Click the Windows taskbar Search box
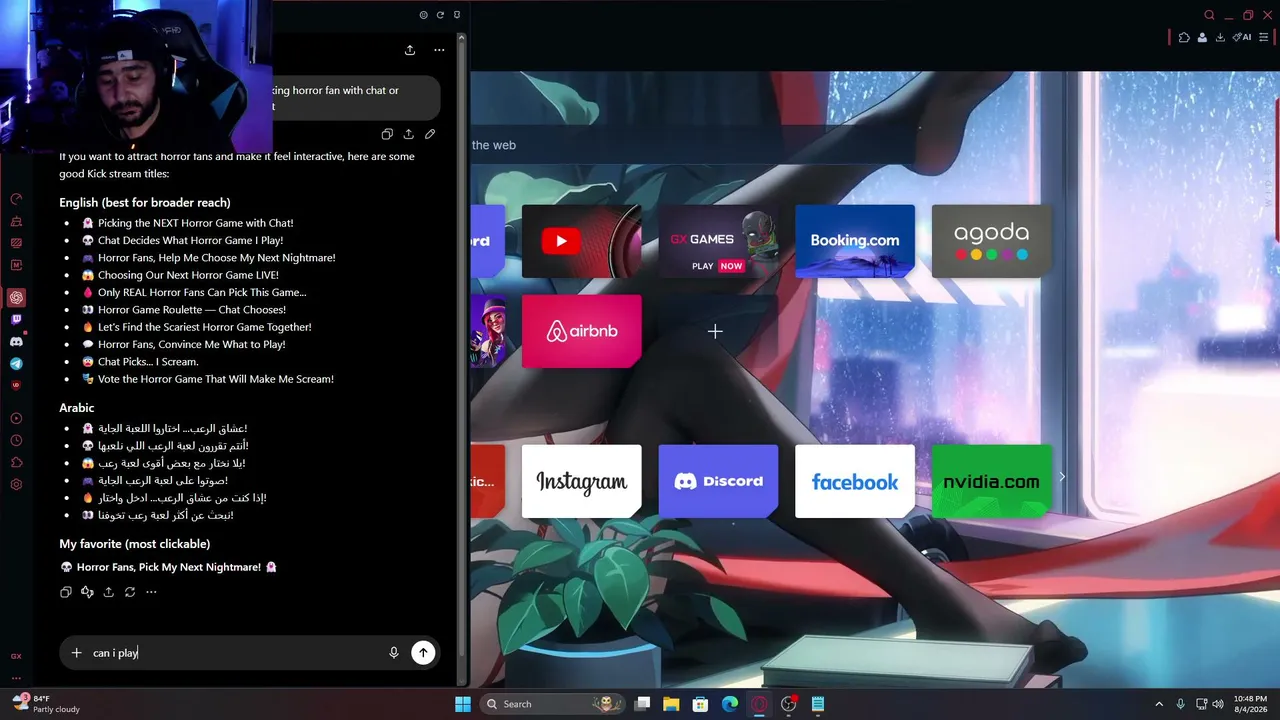 553,704
